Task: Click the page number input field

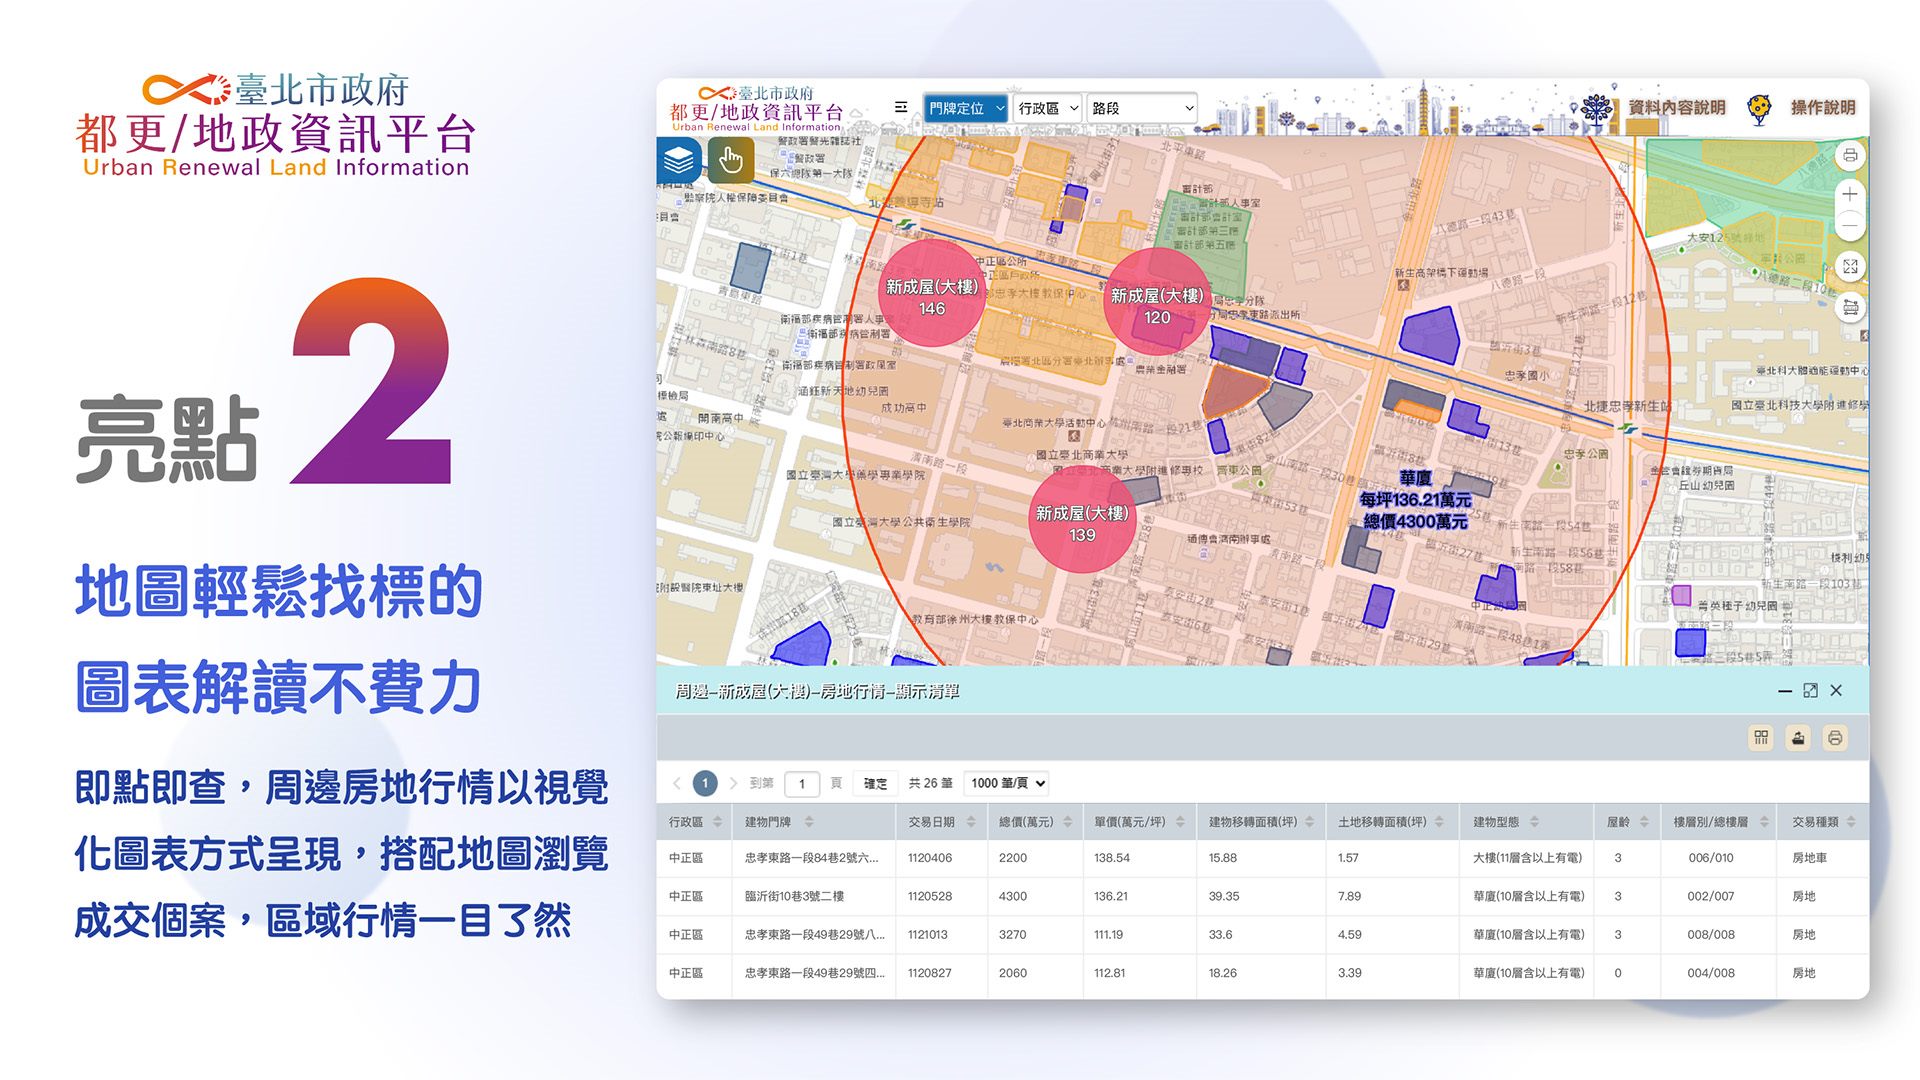Action: [802, 783]
